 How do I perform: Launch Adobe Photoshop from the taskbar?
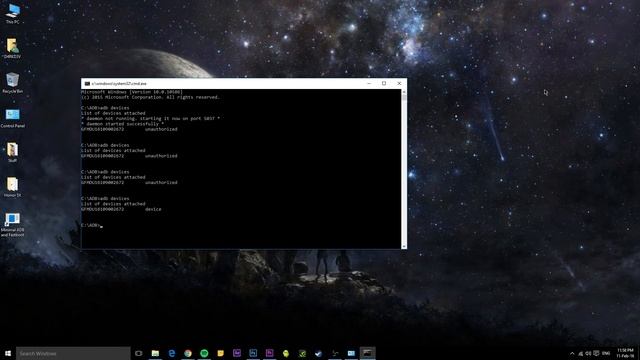(x=253, y=353)
